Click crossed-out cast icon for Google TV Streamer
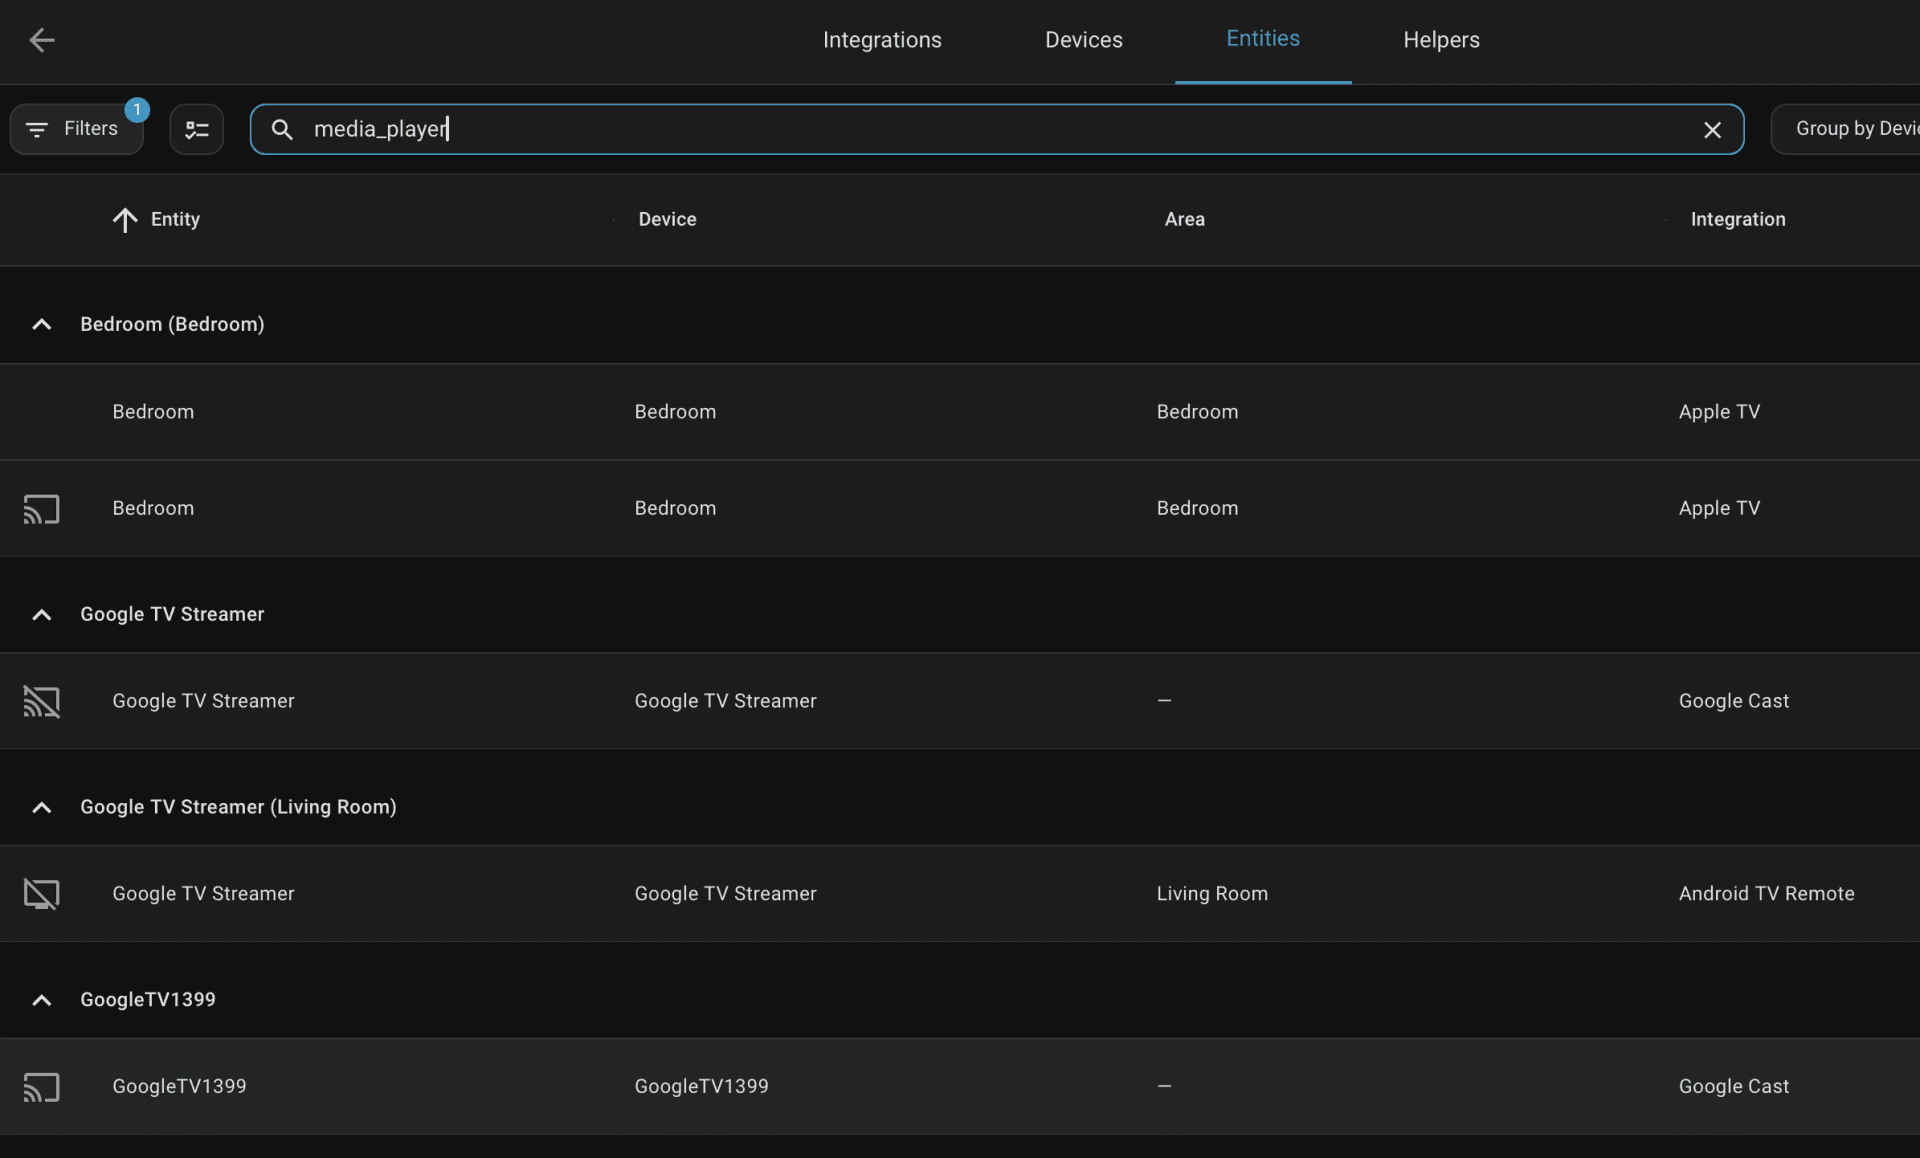The width and height of the screenshot is (1920, 1158). tap(42, 702)
